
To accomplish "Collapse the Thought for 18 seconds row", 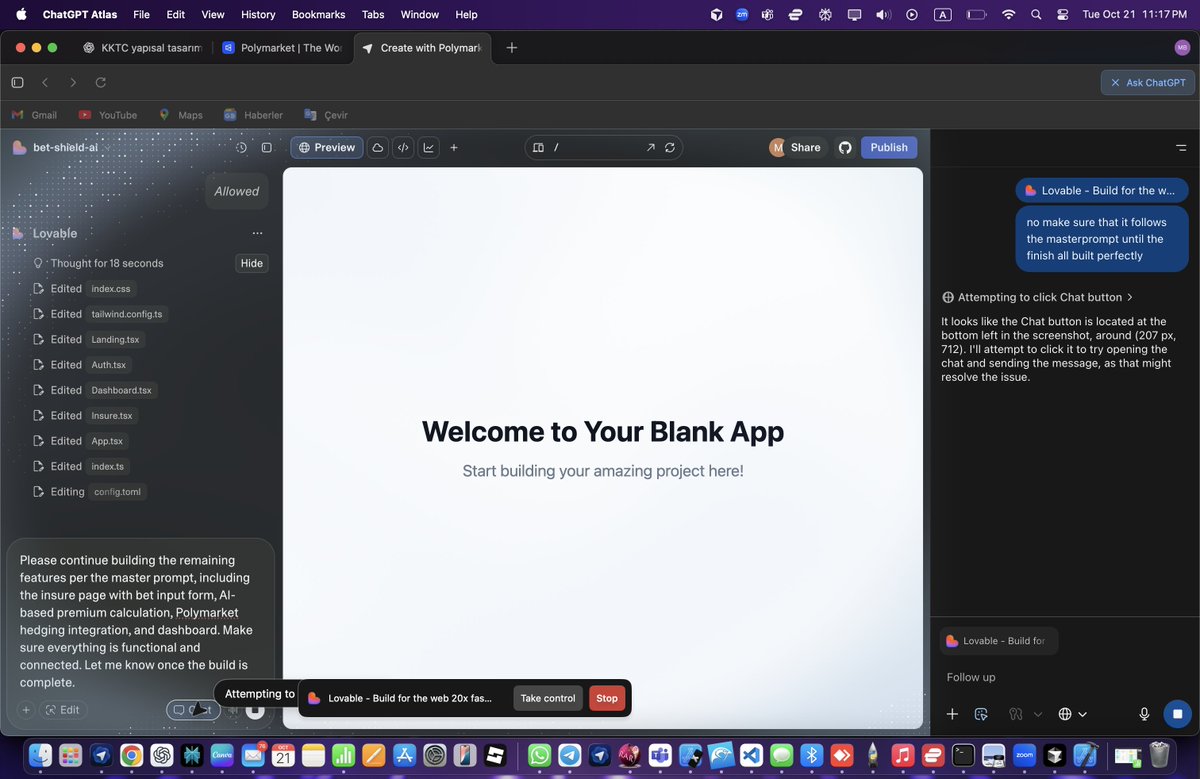I will click(99, 263).
